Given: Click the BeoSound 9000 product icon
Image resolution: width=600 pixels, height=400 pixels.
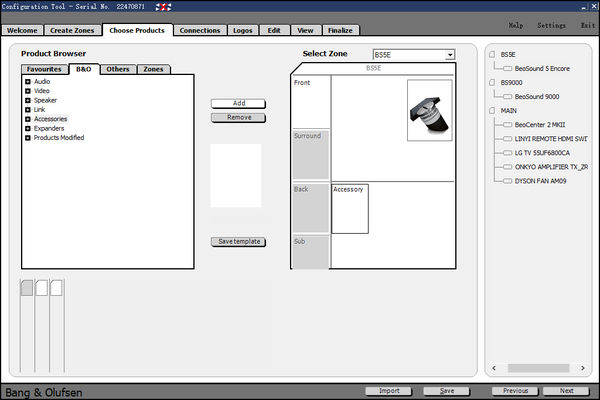Looking at the screenshot, I should click(x=507, y=96).
